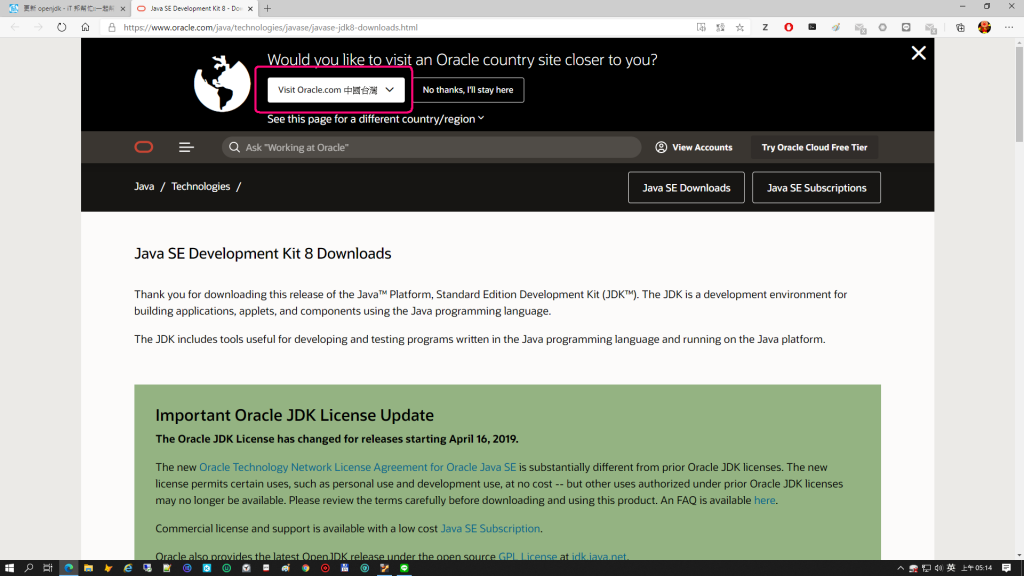Click the taskbar clock
Screen dimensions: 1024x576
pyautogui.click(x=976, y=568)
